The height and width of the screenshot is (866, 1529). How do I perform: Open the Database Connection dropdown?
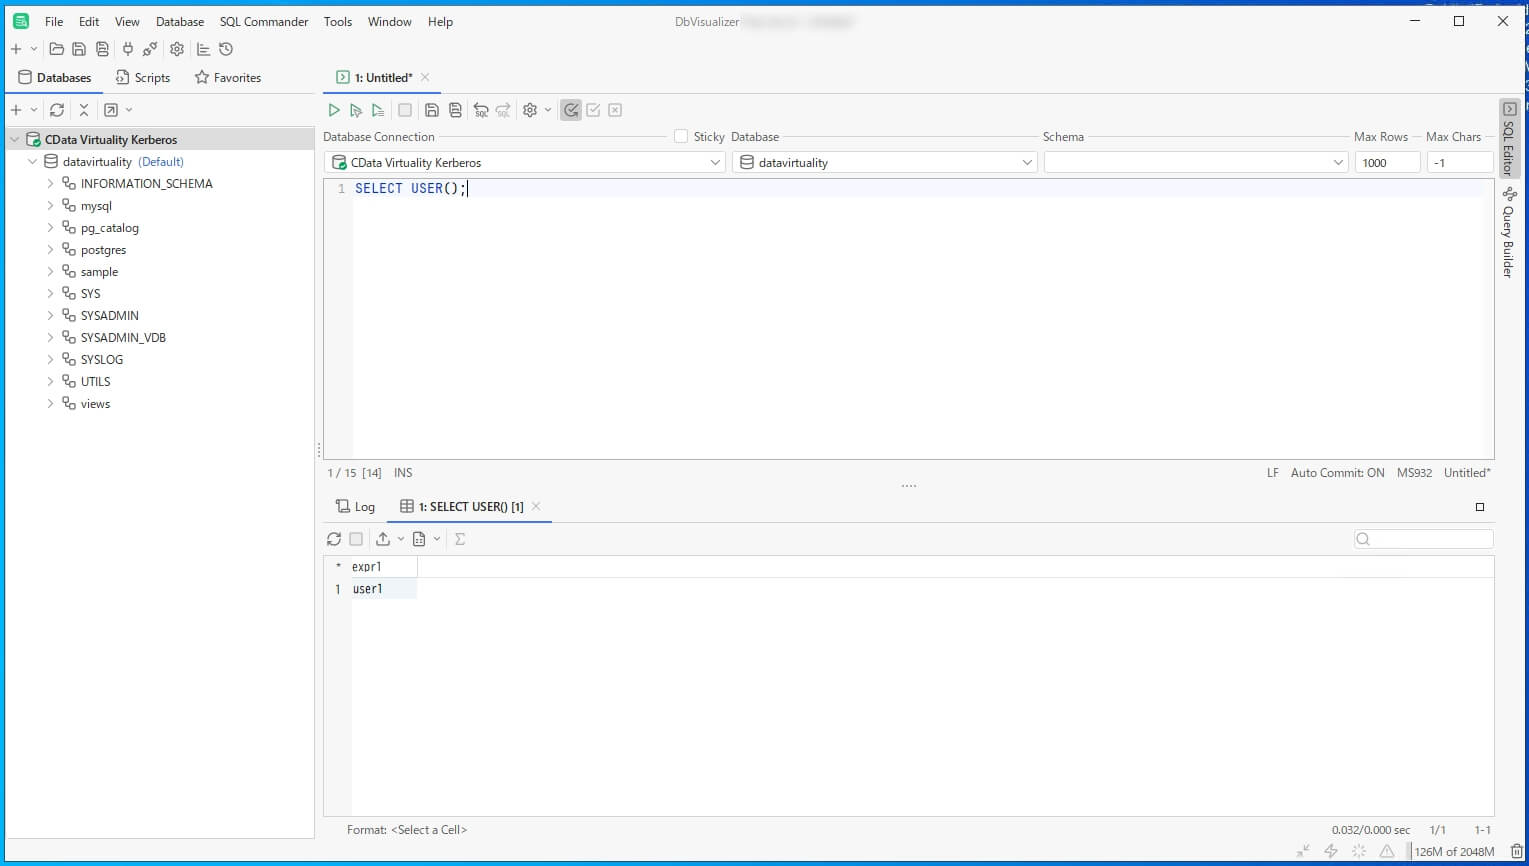[x=525, y=162]
